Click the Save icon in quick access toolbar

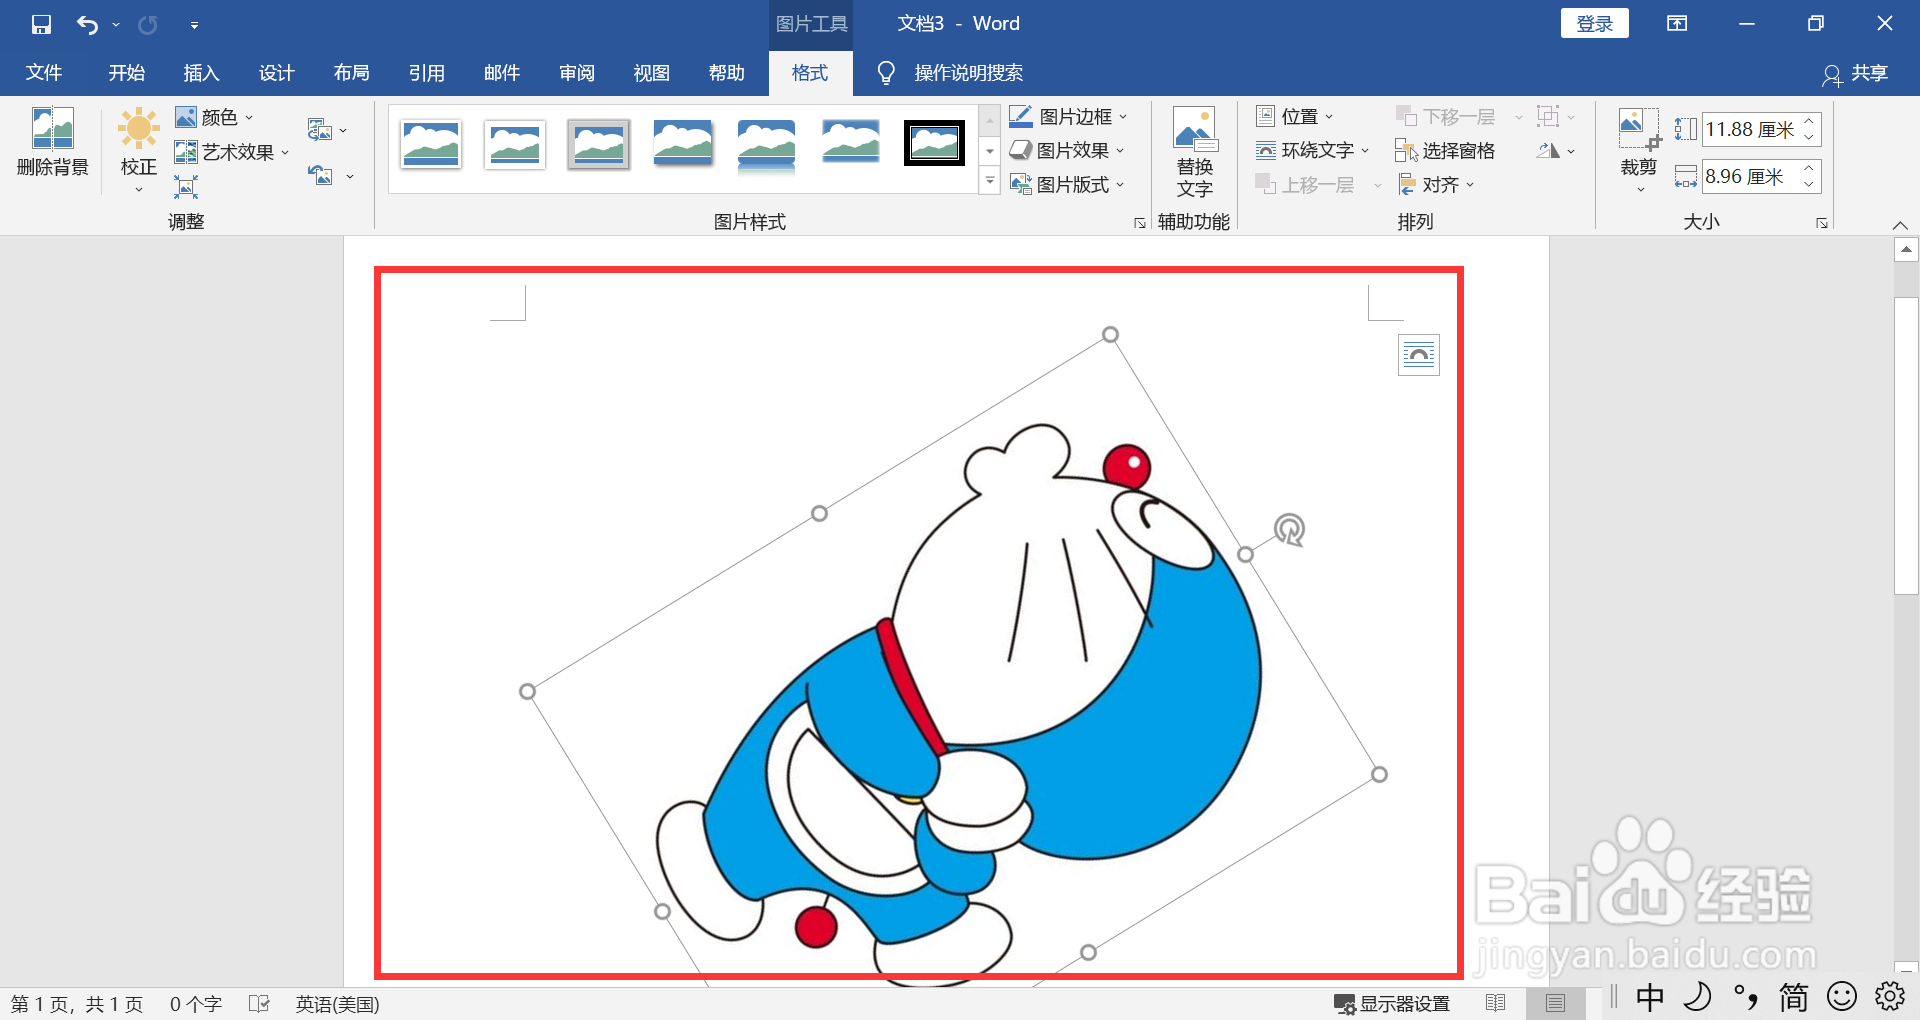[x=41, y=24]
